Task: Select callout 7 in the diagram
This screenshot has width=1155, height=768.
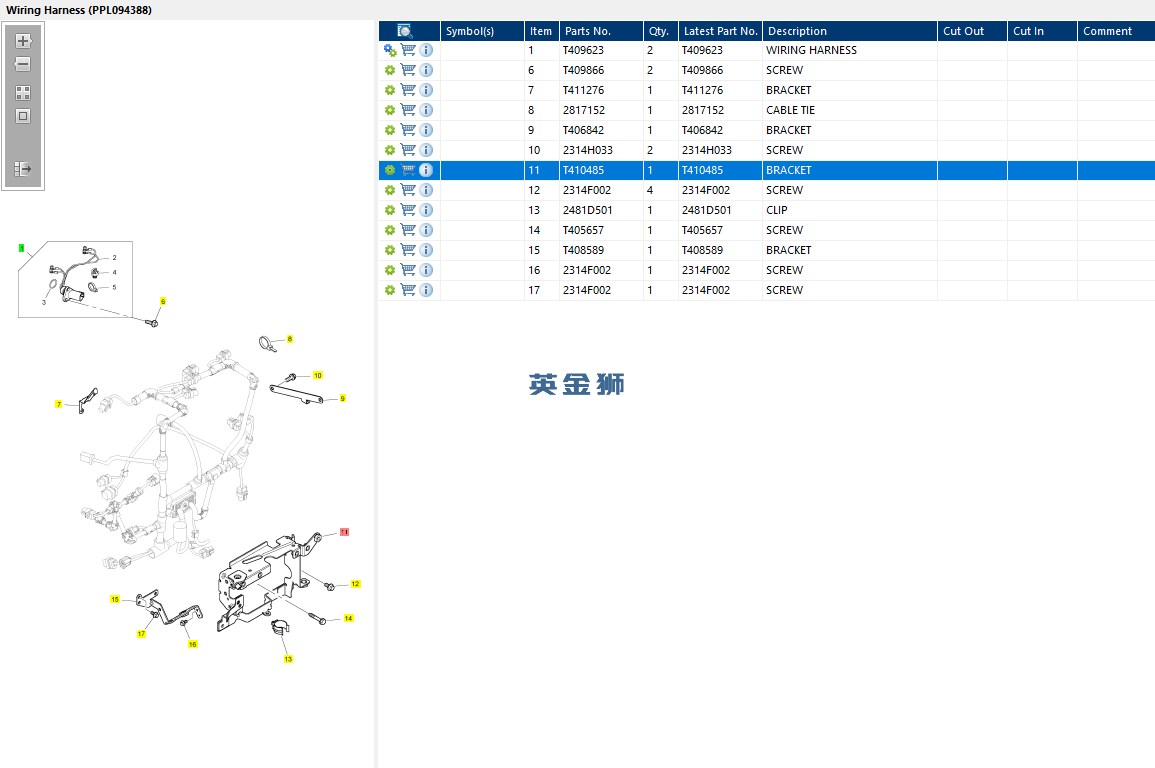Action: [x=59, y=404]
